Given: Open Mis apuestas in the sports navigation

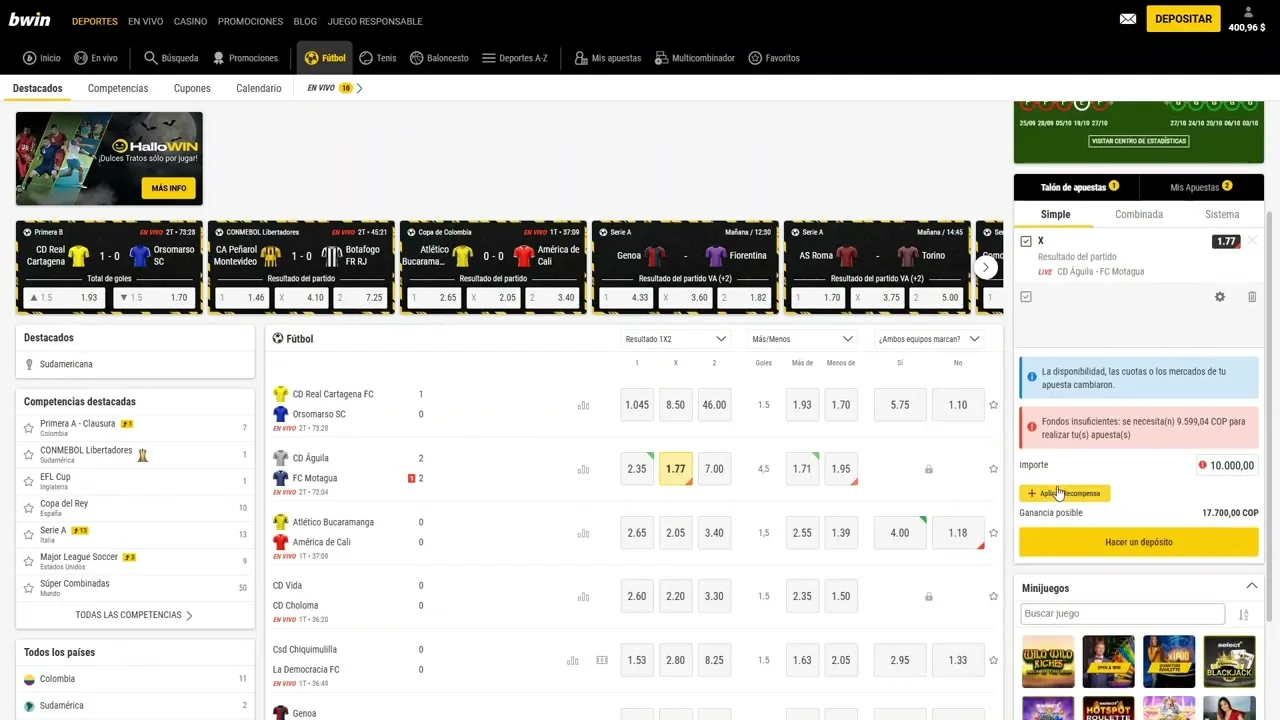Looking at the screenshot, I should point(608,58).
